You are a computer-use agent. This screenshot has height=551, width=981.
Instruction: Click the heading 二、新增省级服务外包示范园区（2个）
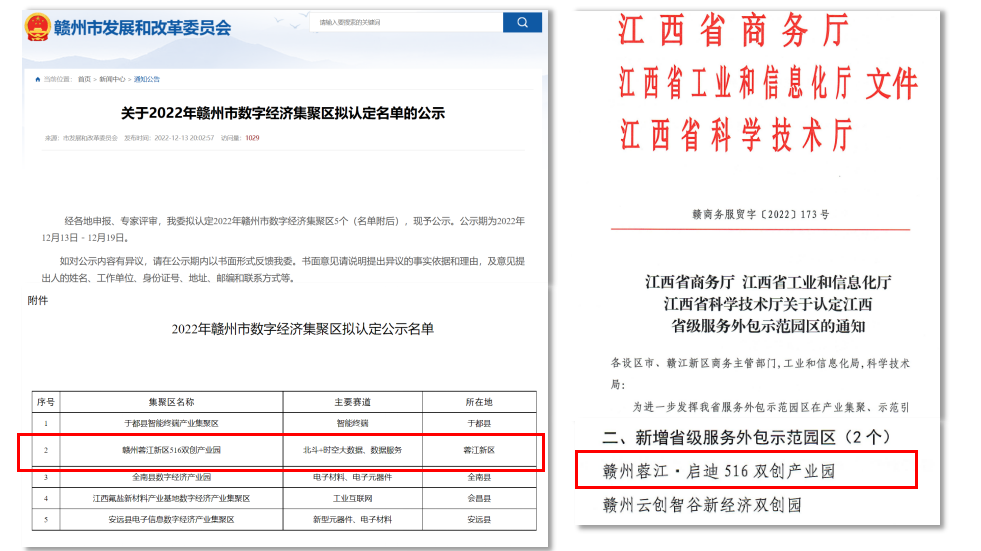click(x=746, y=437)
